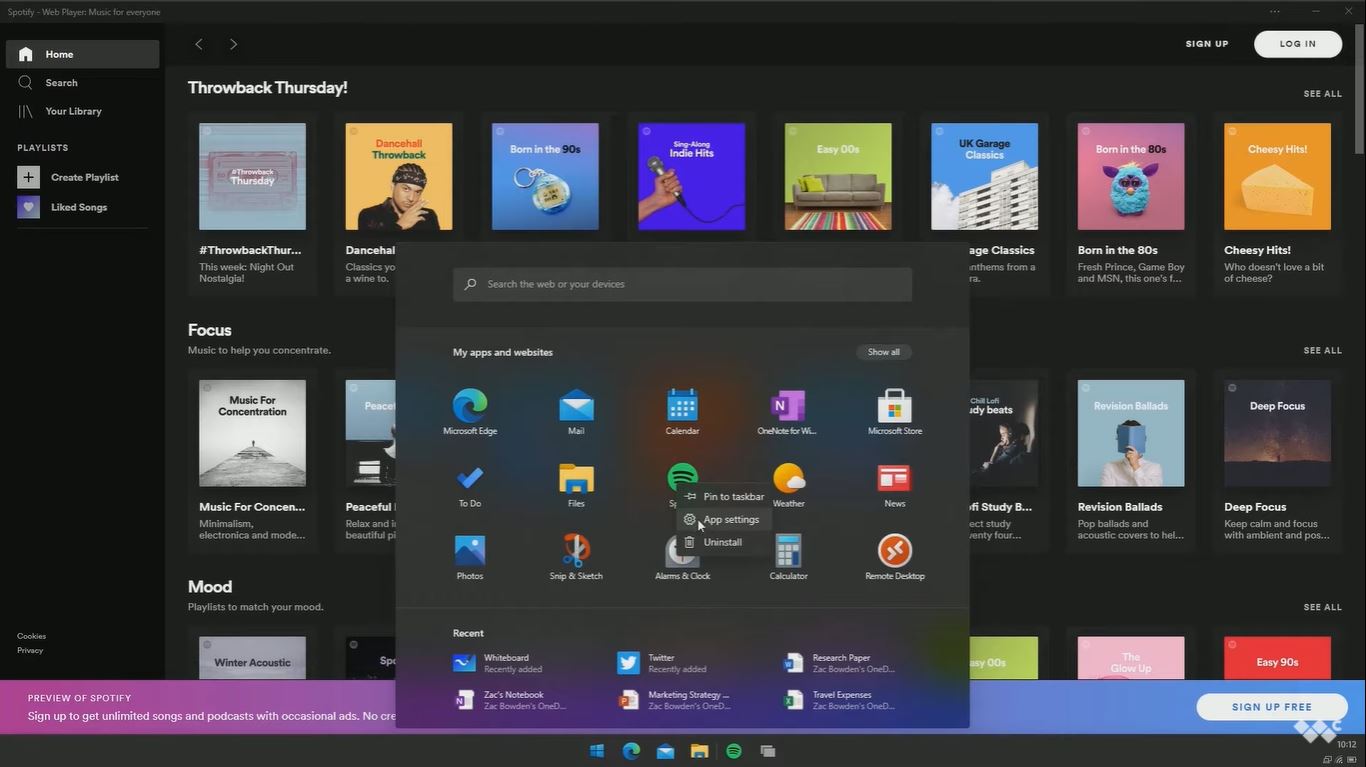Click the Windows Start button in the taskbar
This screenshot has height=767, width=1366.
pyautogui.click(x=597, y=751)
